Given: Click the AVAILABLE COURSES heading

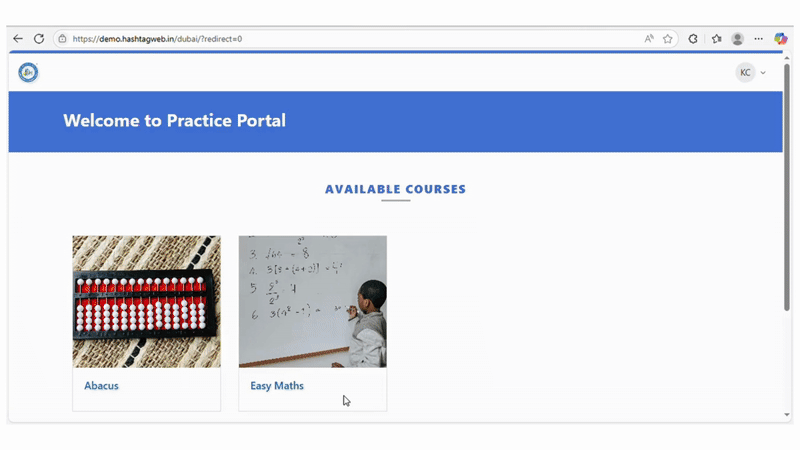Looking at the screenshot, I should click(x=395, y=189).
